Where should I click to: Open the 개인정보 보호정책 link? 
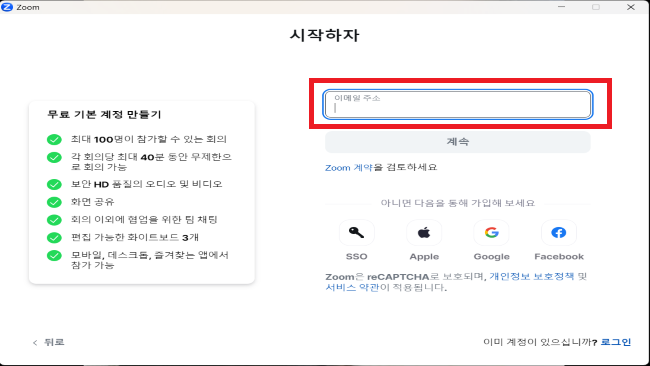531,276
